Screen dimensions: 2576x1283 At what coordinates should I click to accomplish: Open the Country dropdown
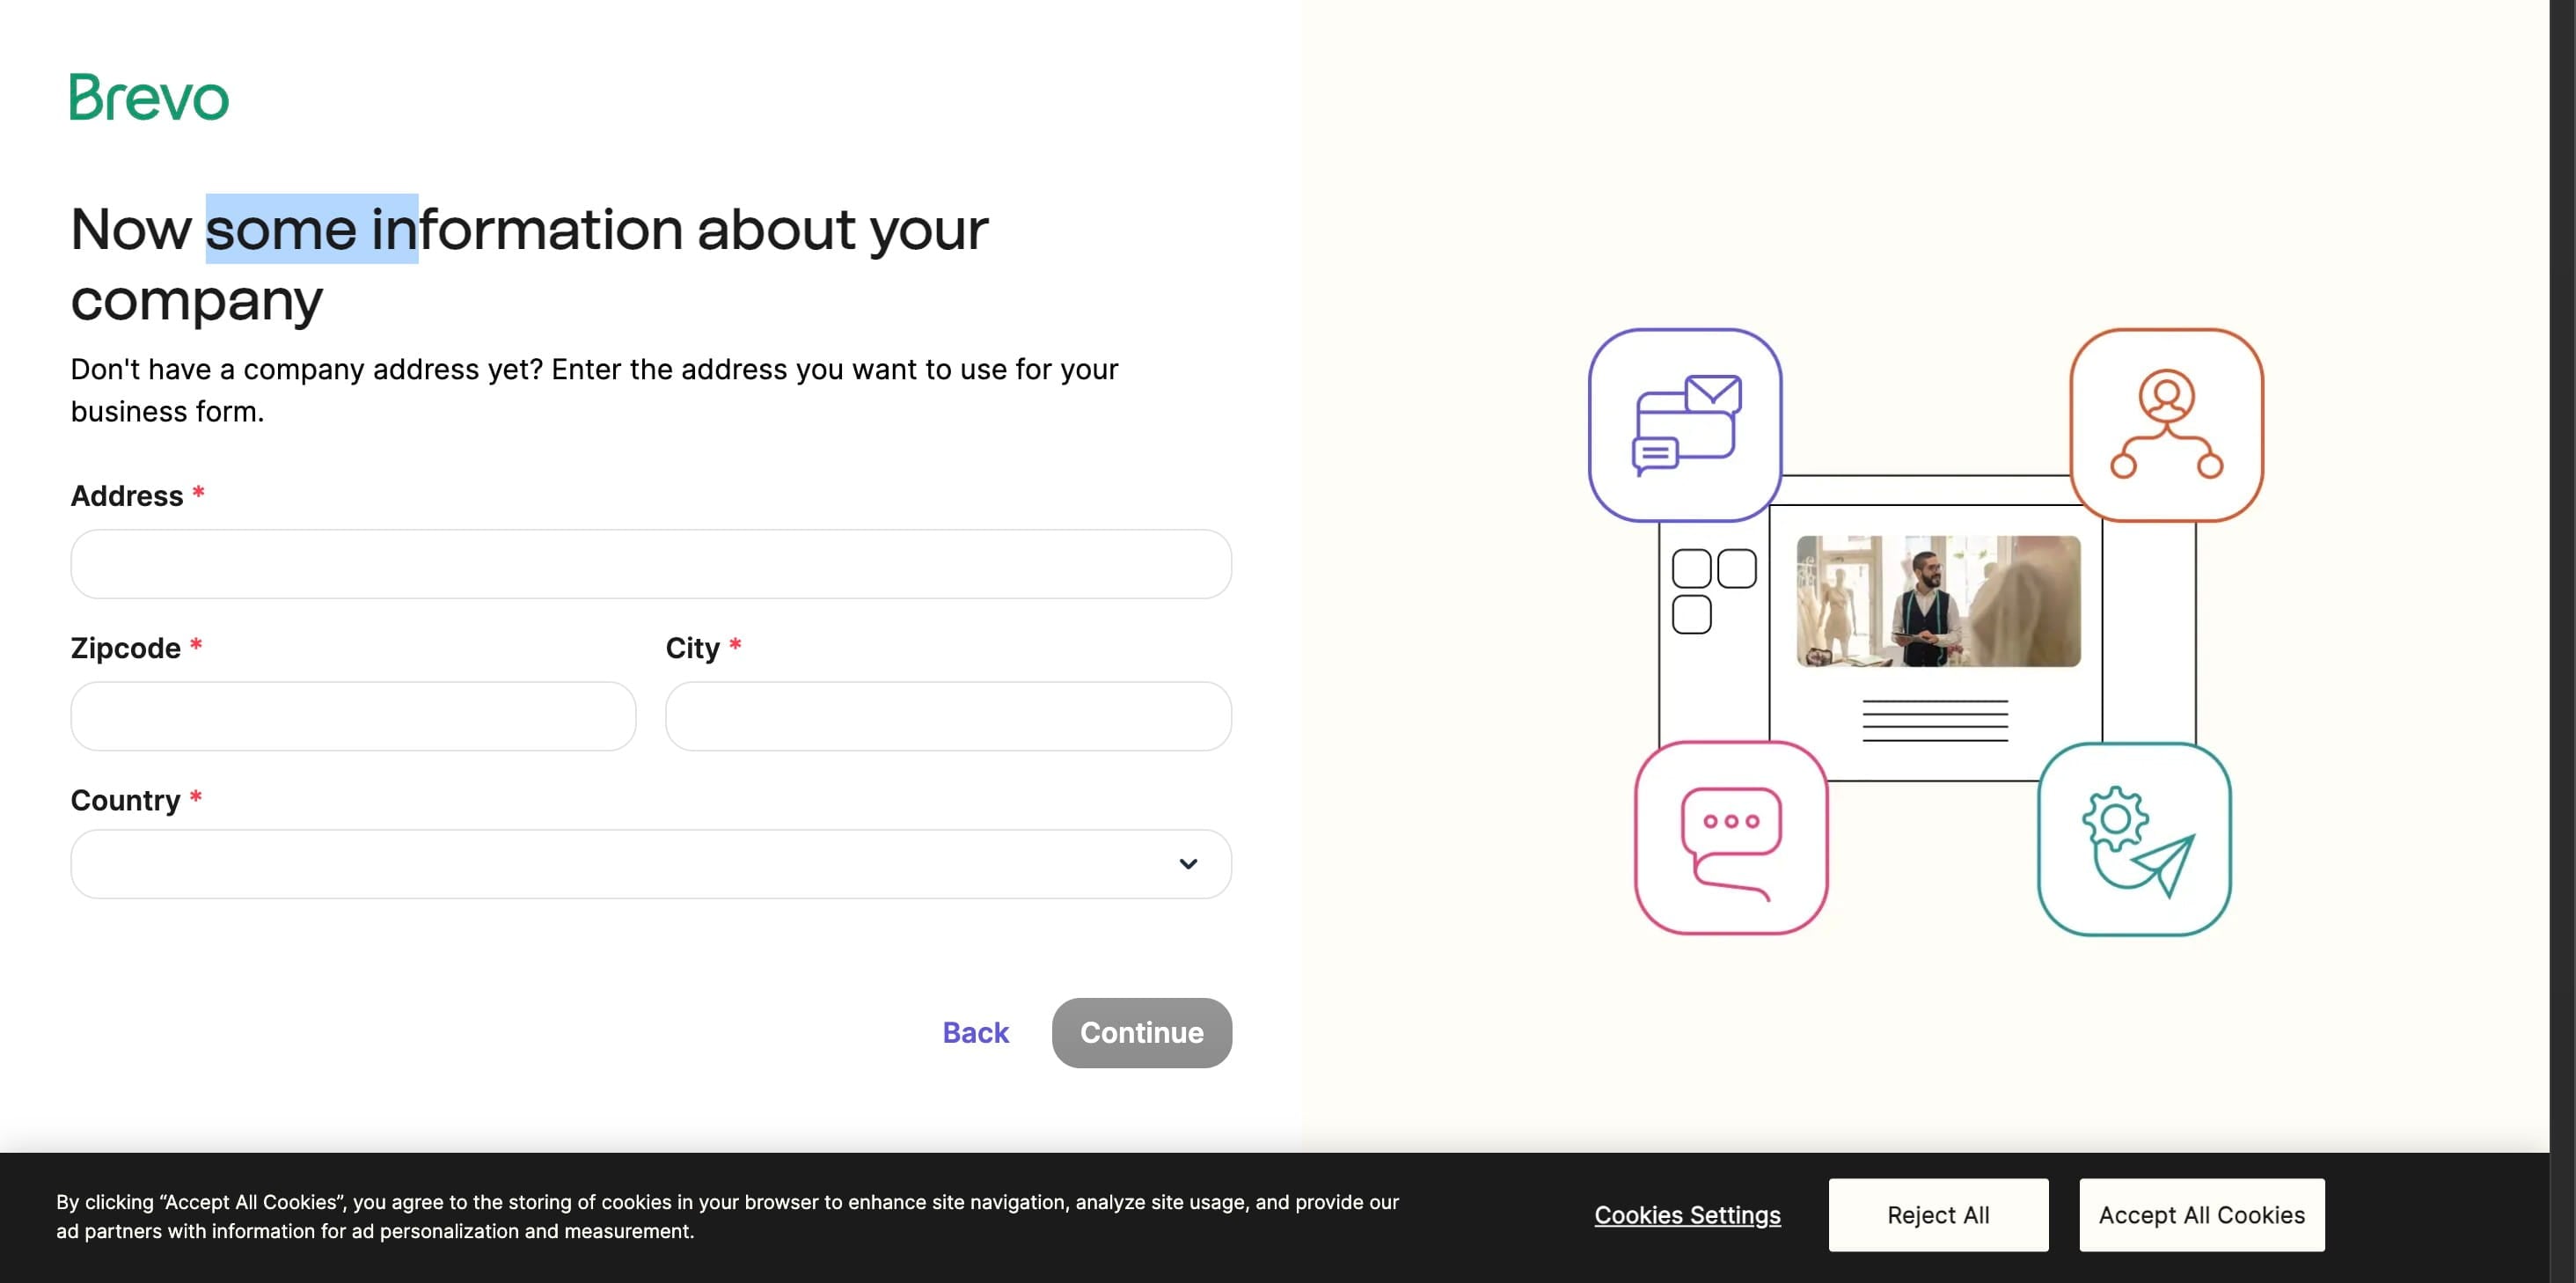pyautogui.click(x=650, y=863)
